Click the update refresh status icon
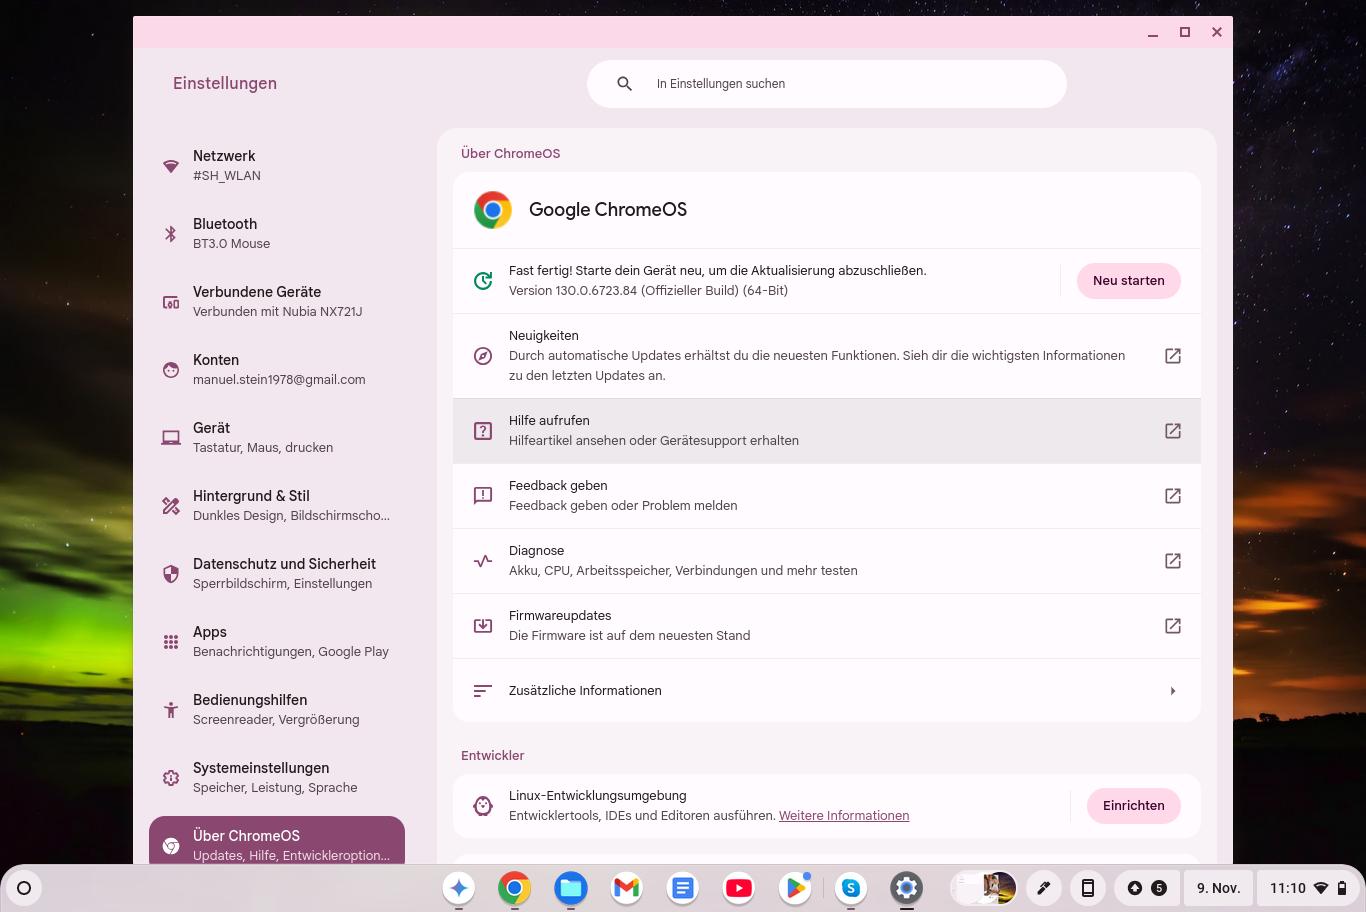1366x912 pixels. point(483,281)
